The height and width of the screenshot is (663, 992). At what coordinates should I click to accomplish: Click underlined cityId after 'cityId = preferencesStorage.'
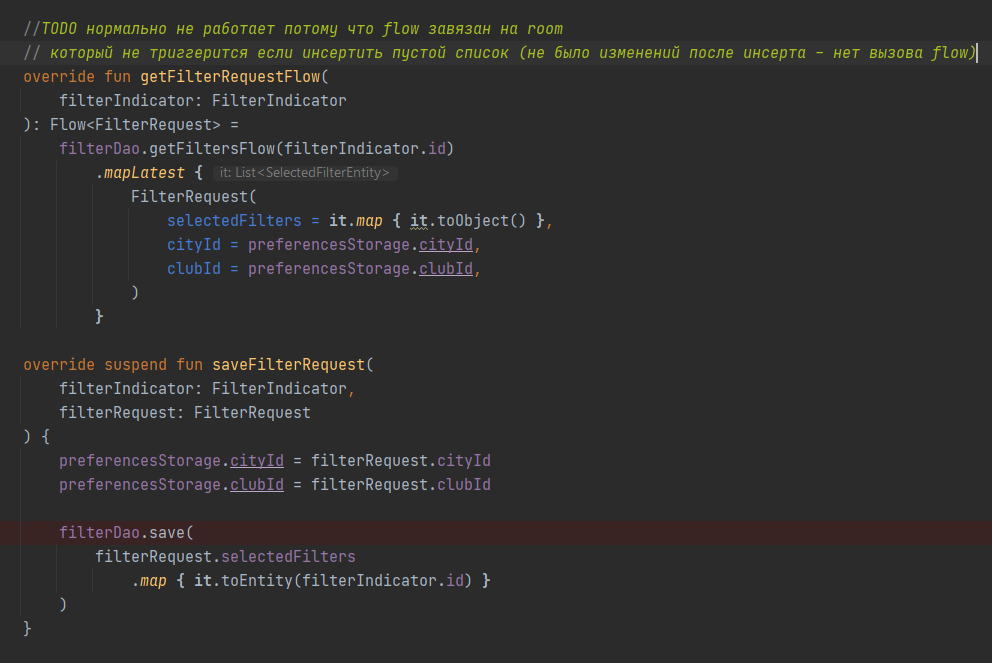[445, 245]
